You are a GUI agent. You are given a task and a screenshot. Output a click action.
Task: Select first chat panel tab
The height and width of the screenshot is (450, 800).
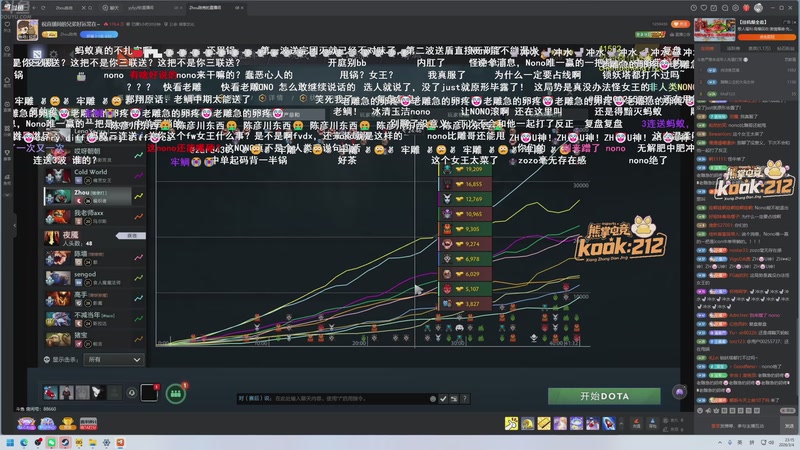(707, 48)
